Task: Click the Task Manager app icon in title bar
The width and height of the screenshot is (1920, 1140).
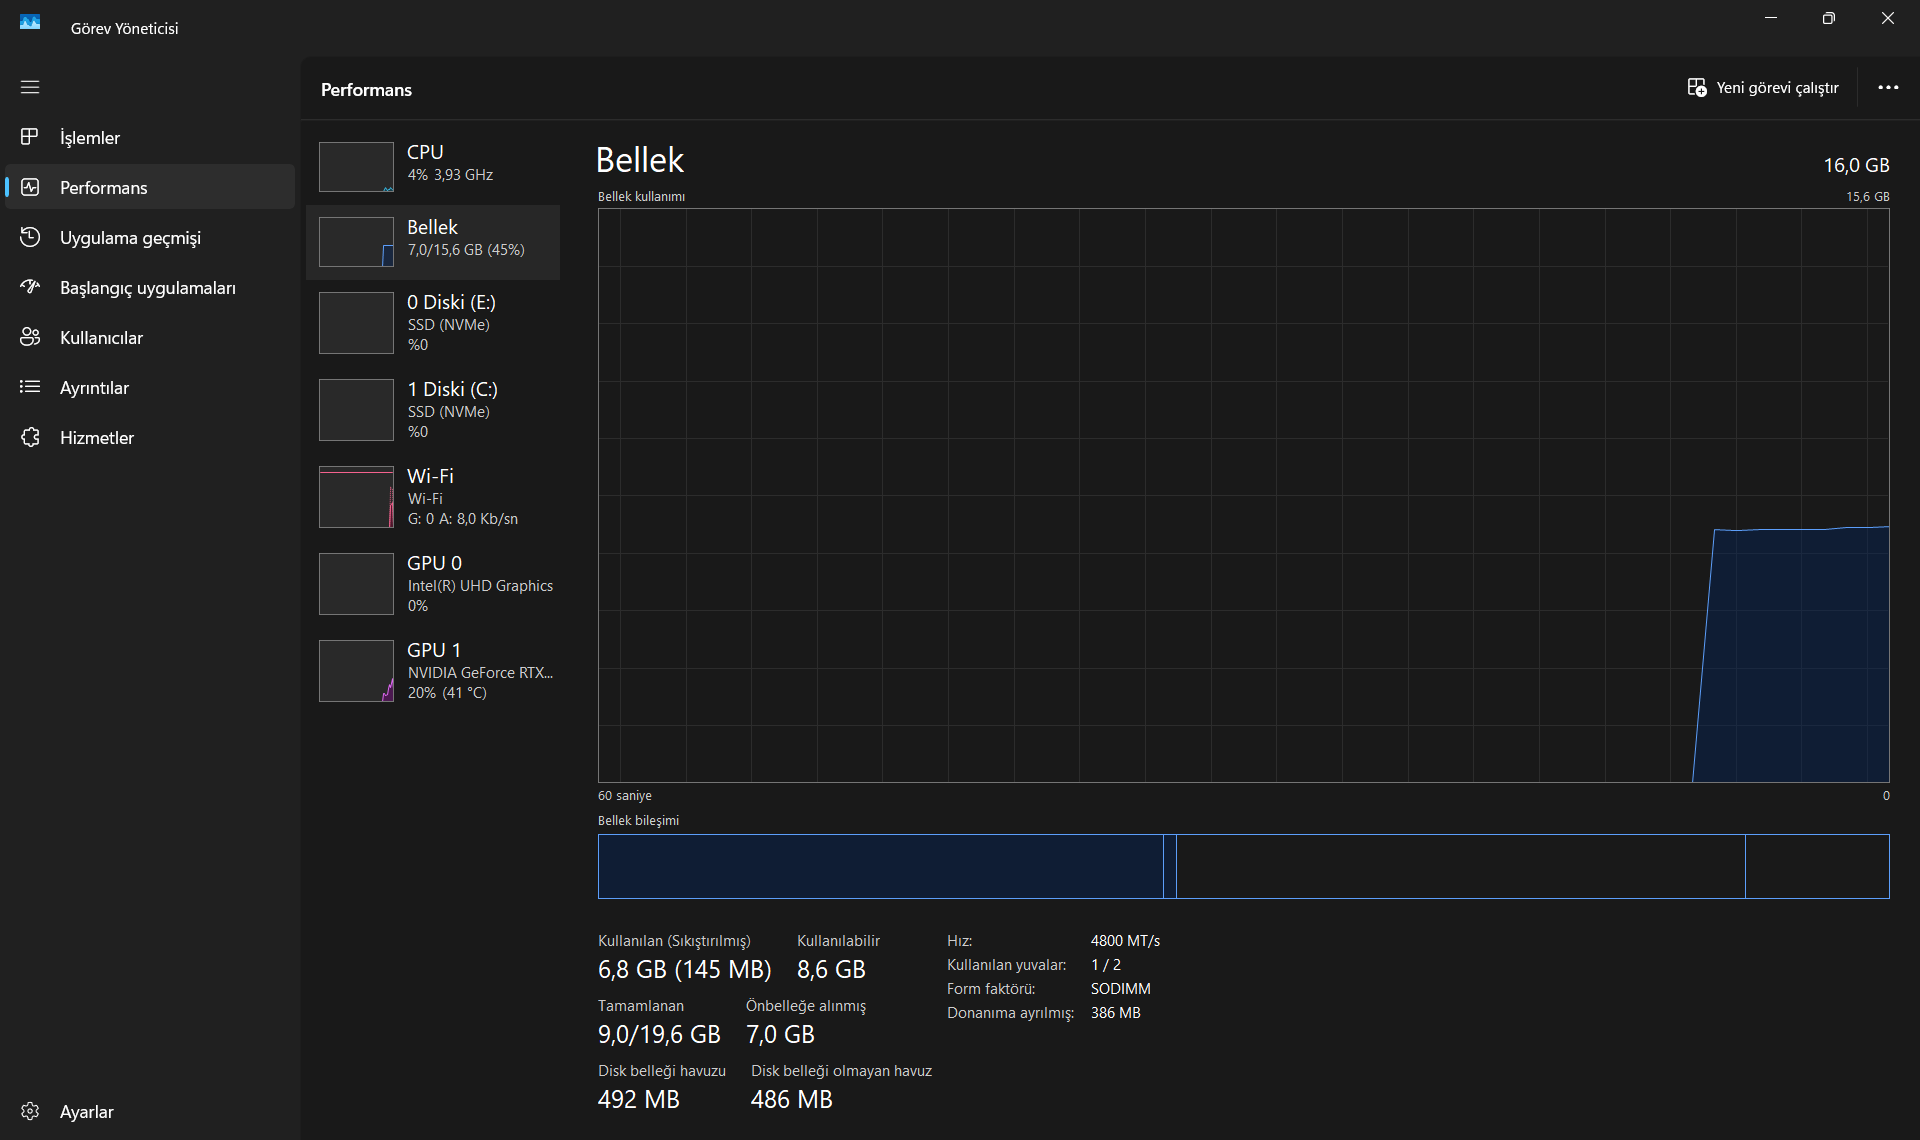Action: pyautogui.click(x=30, y=22)
